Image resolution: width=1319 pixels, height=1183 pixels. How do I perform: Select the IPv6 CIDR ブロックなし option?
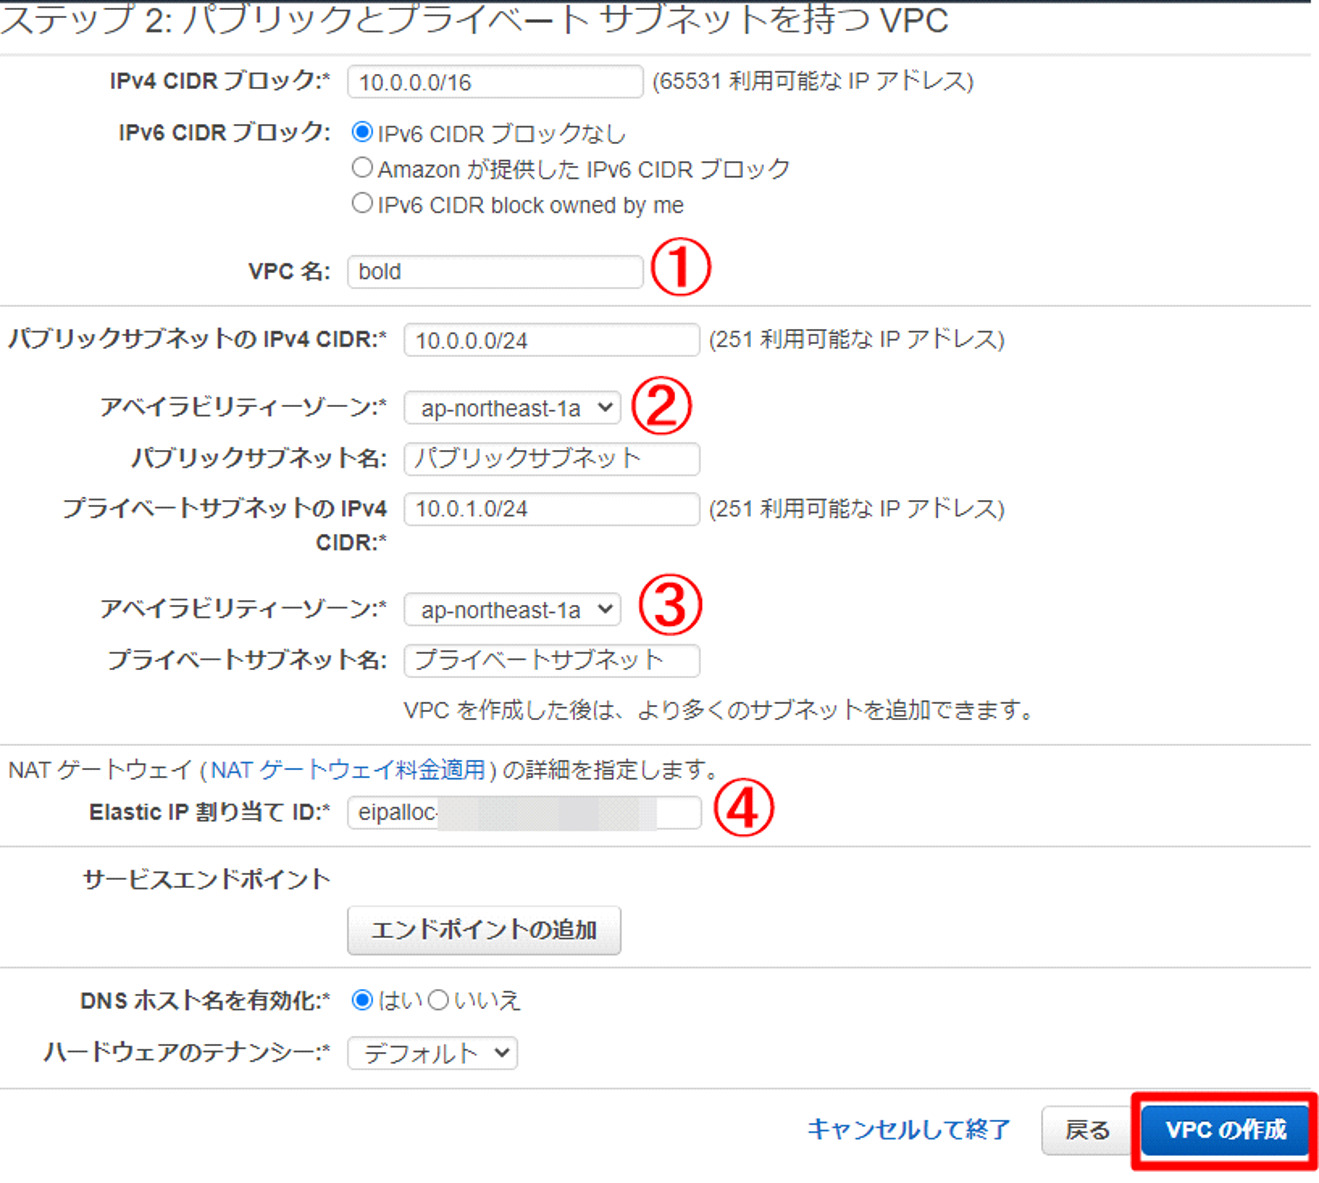pyautogui.click(x=362, y=131)
